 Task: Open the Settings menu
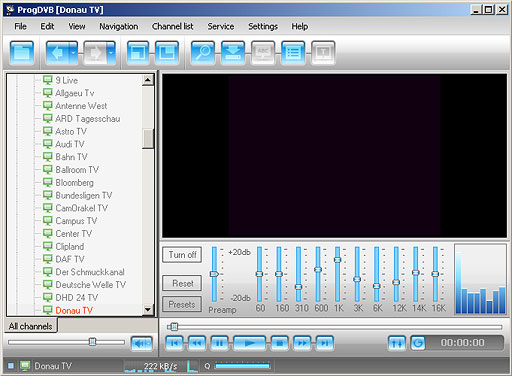pos(263,26)
